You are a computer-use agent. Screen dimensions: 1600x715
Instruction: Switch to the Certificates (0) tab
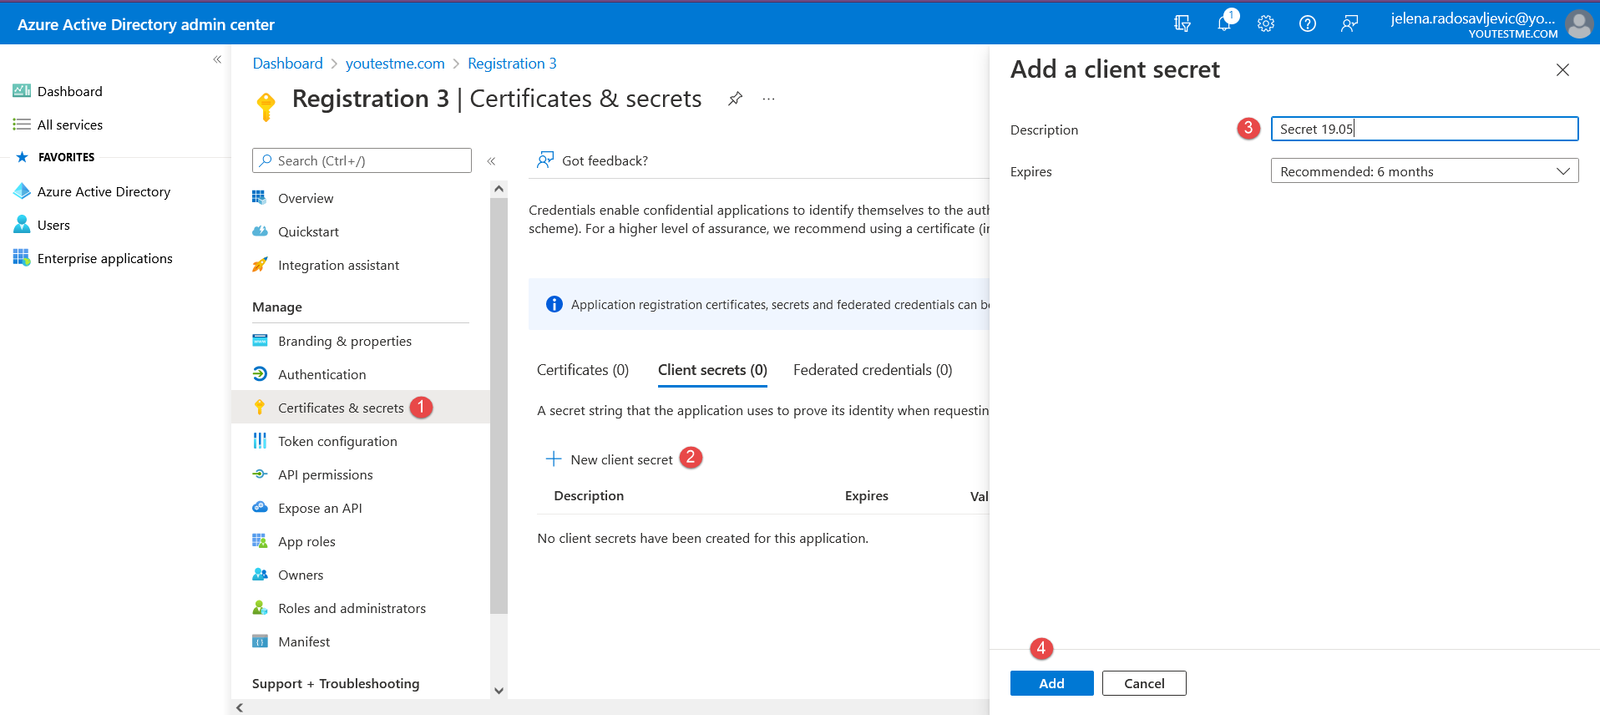point(582,370)
